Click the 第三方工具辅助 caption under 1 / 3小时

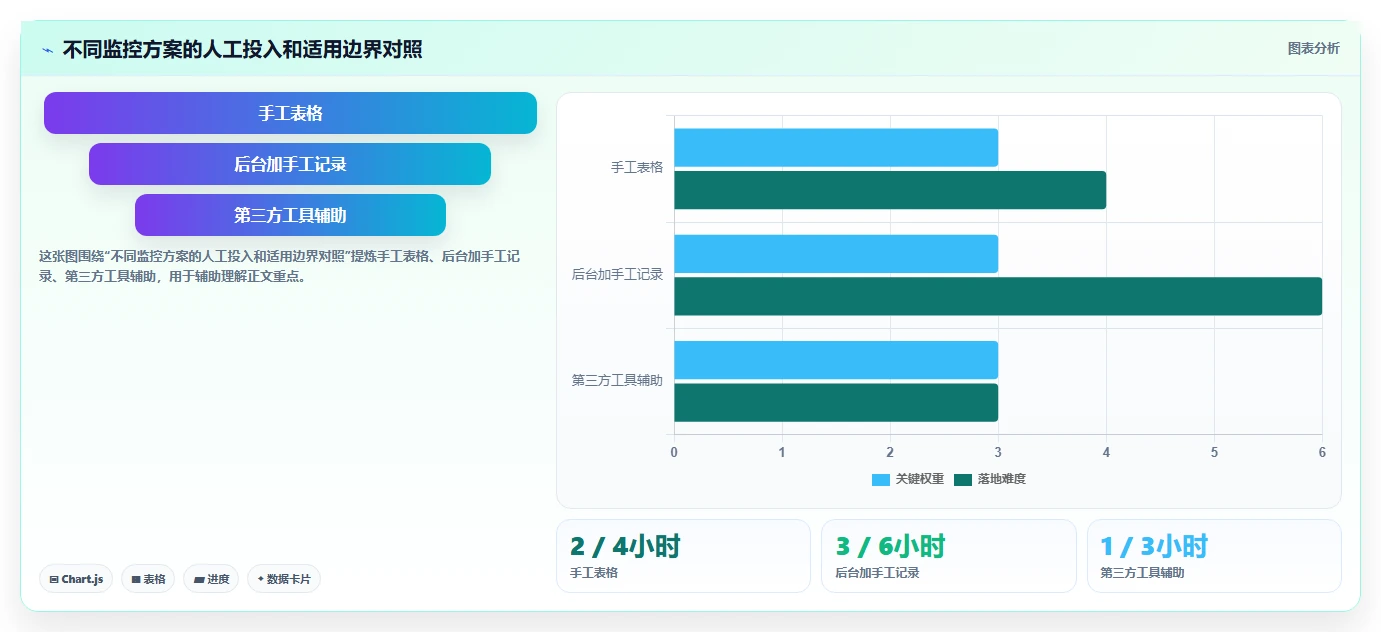tap(1142, 573)
